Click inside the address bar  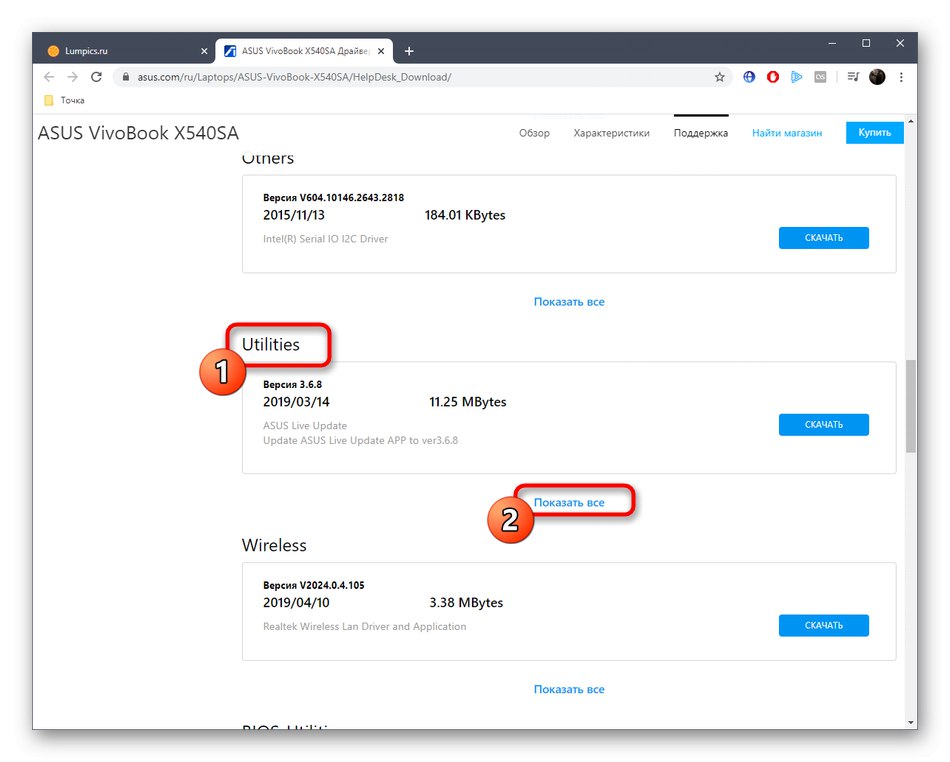pos(400,76)
